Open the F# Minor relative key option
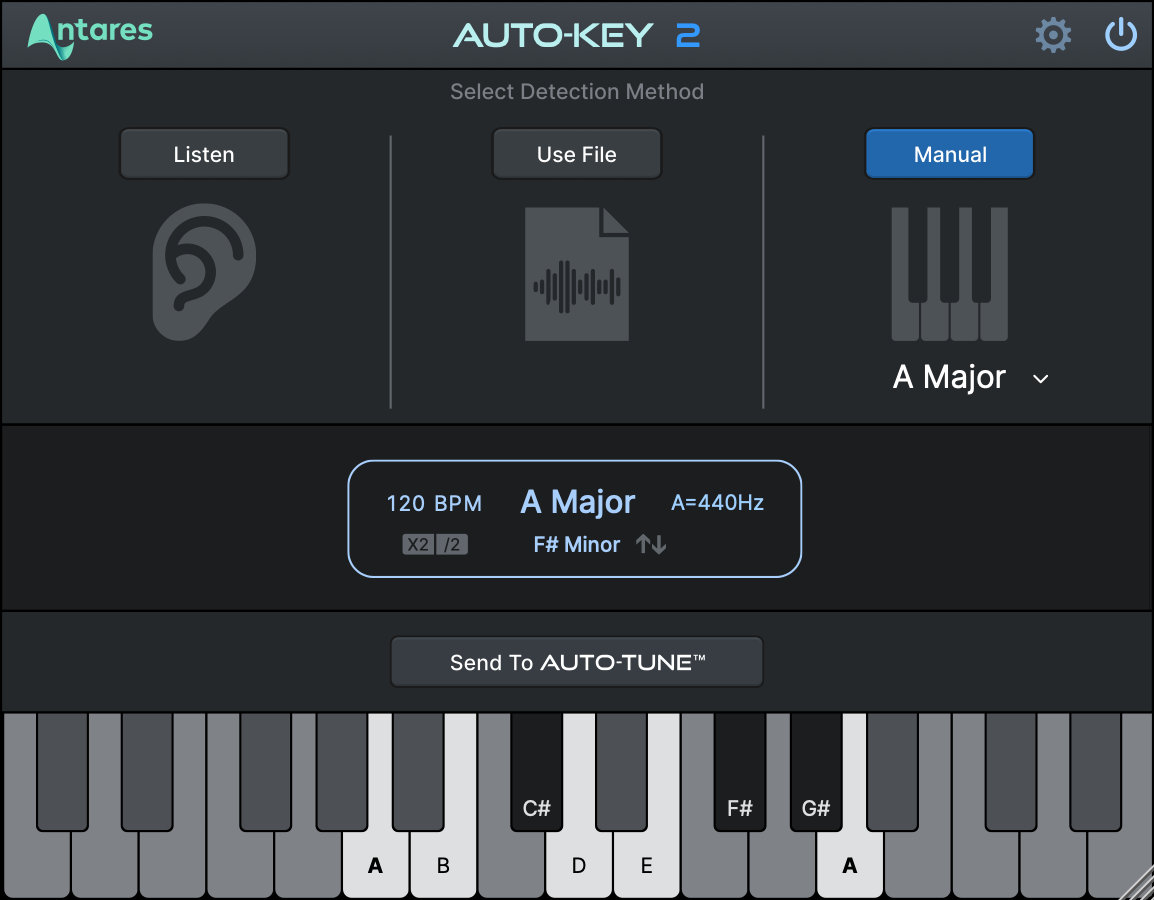The height and width of the screenshot is (900, 1154). pos(577,544)
